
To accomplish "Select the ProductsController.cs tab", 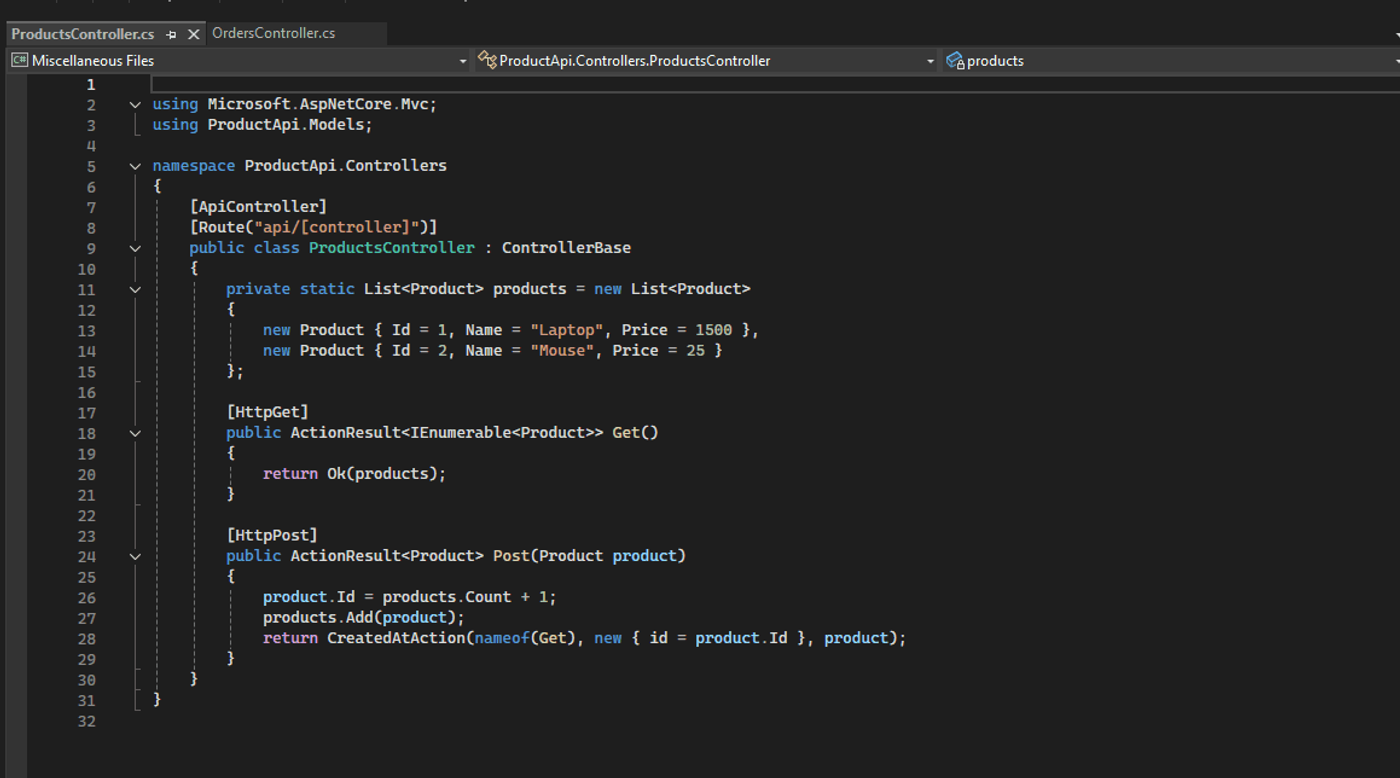I will (x=82, y=34).
